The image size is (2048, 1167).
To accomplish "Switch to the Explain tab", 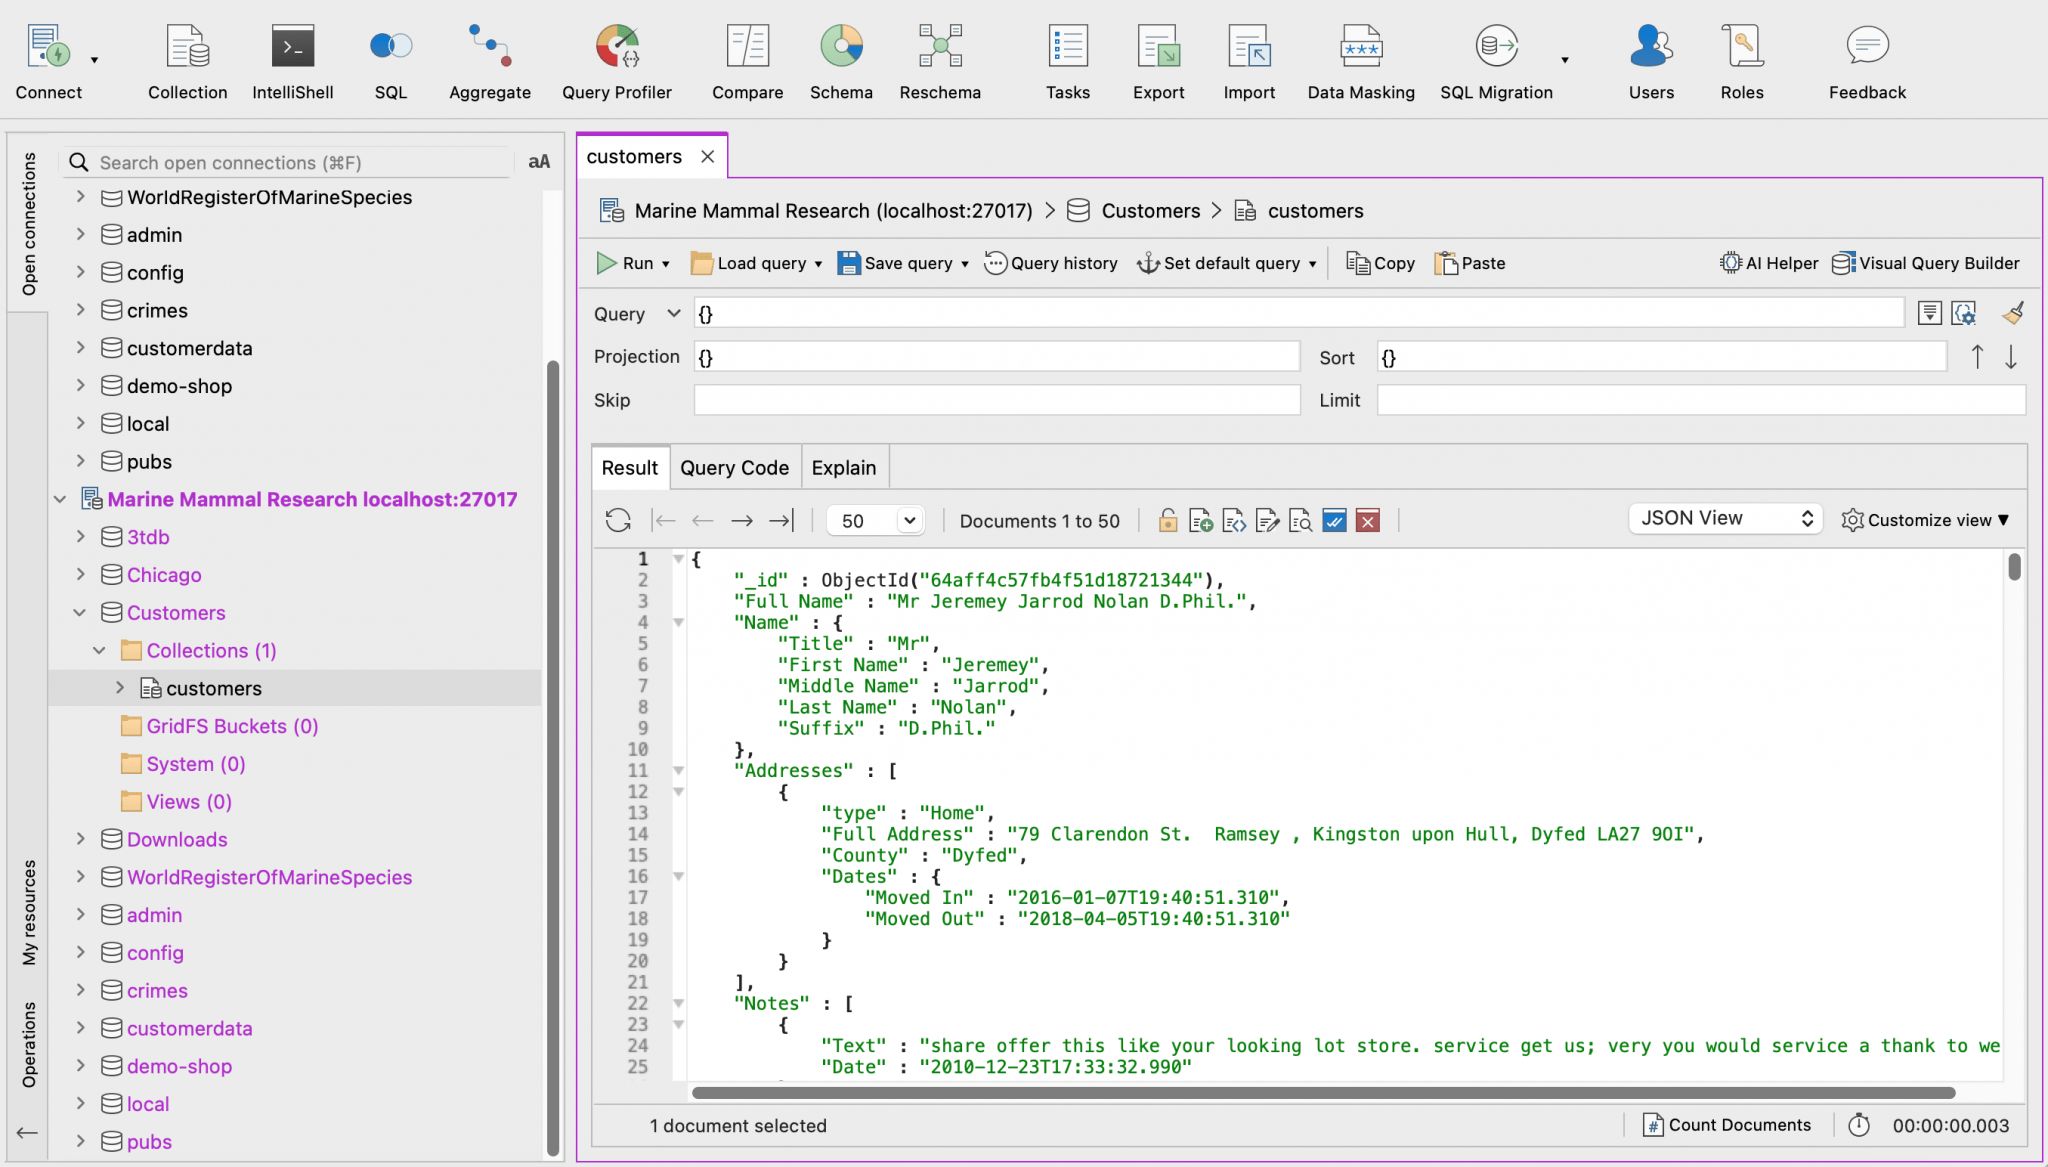I will click(843, 468).
